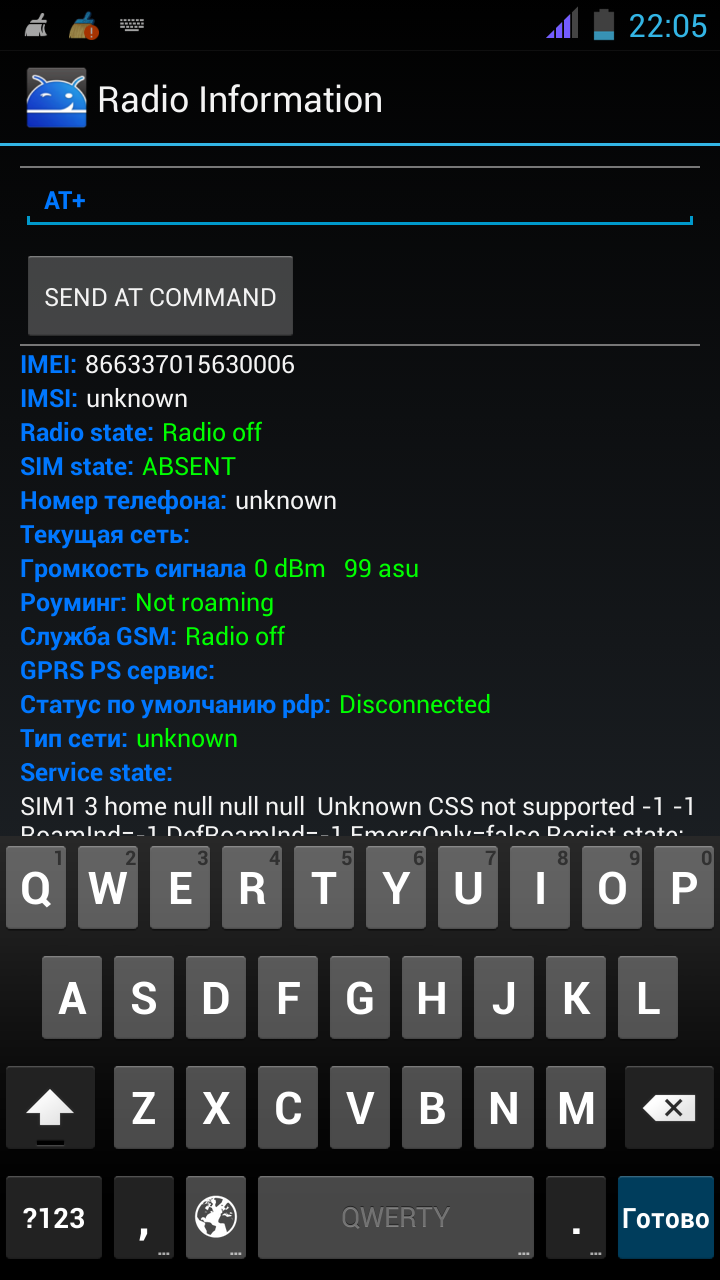Tap the broom warning notification icon

point(84,25)
